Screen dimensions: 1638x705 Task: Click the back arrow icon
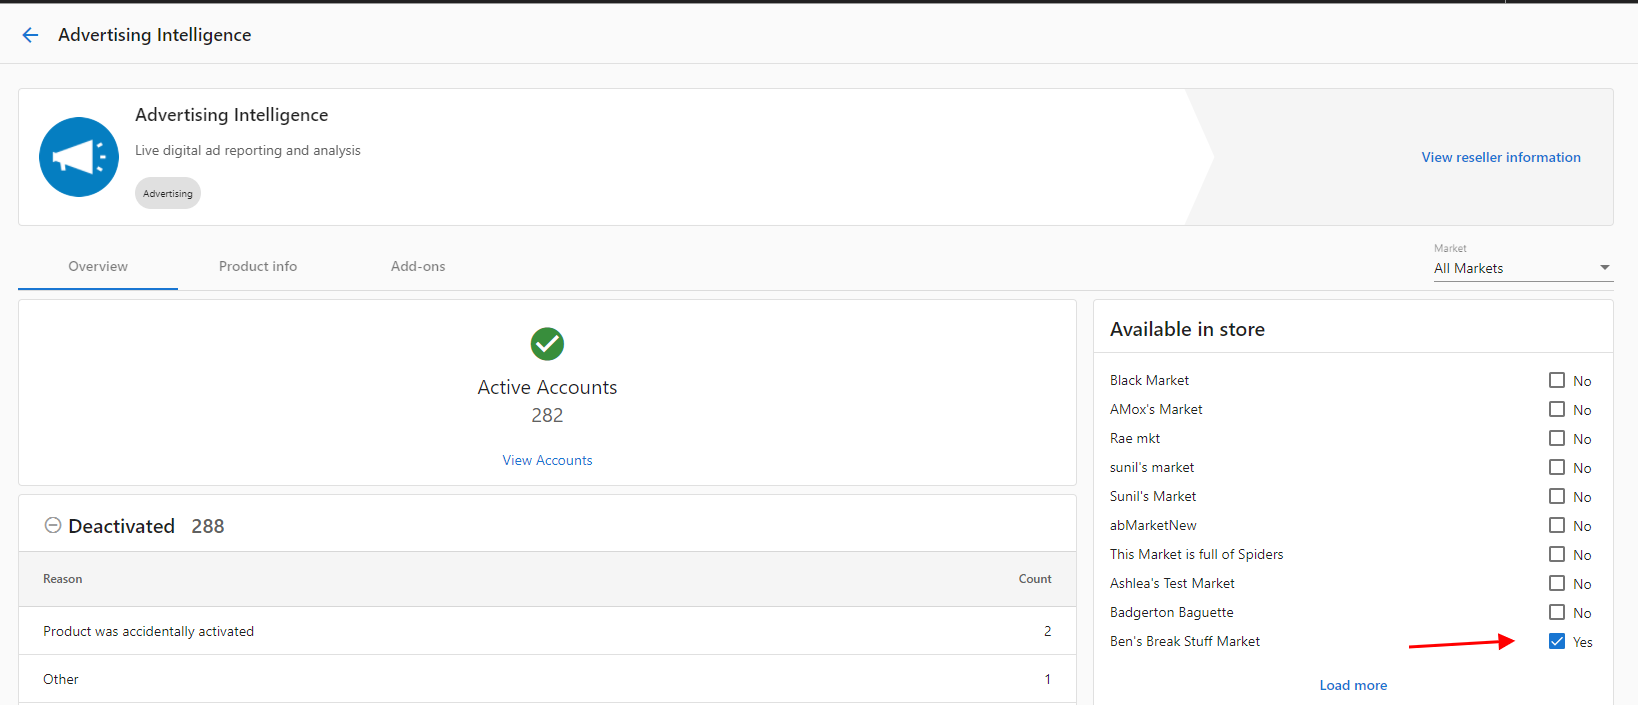coord(30,35)
